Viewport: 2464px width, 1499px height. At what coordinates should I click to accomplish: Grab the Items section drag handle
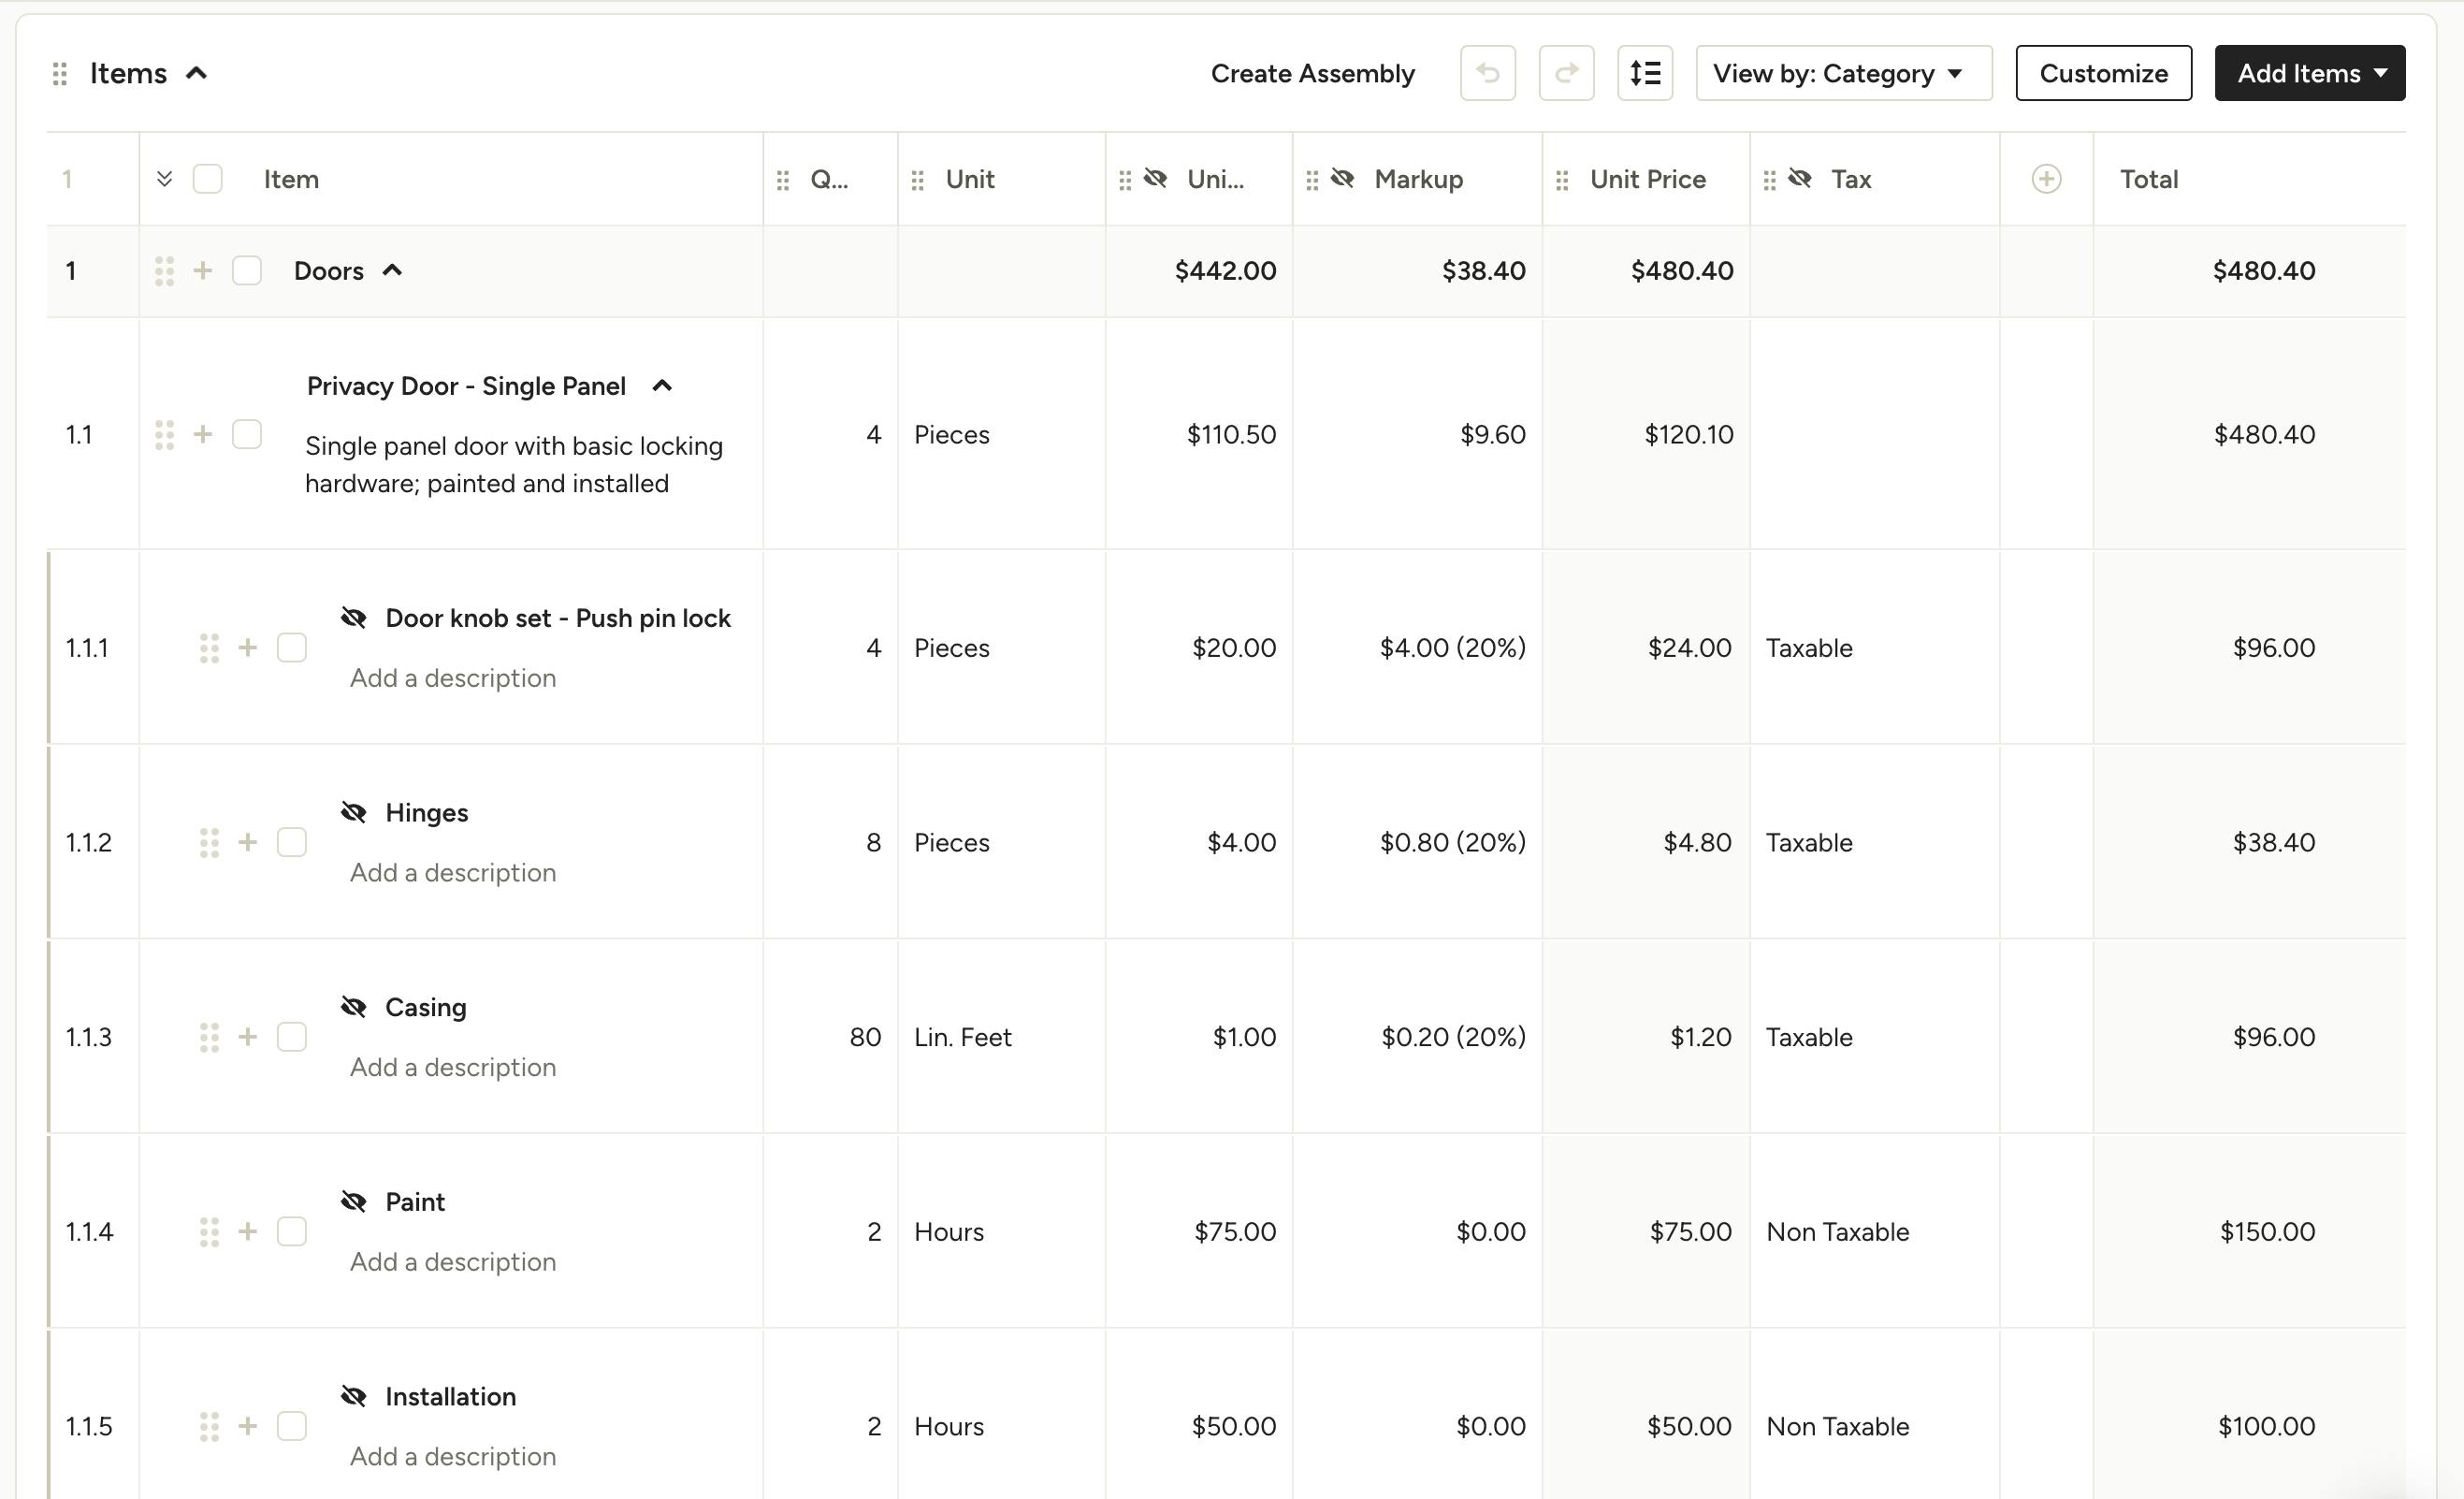click(60, 74)
